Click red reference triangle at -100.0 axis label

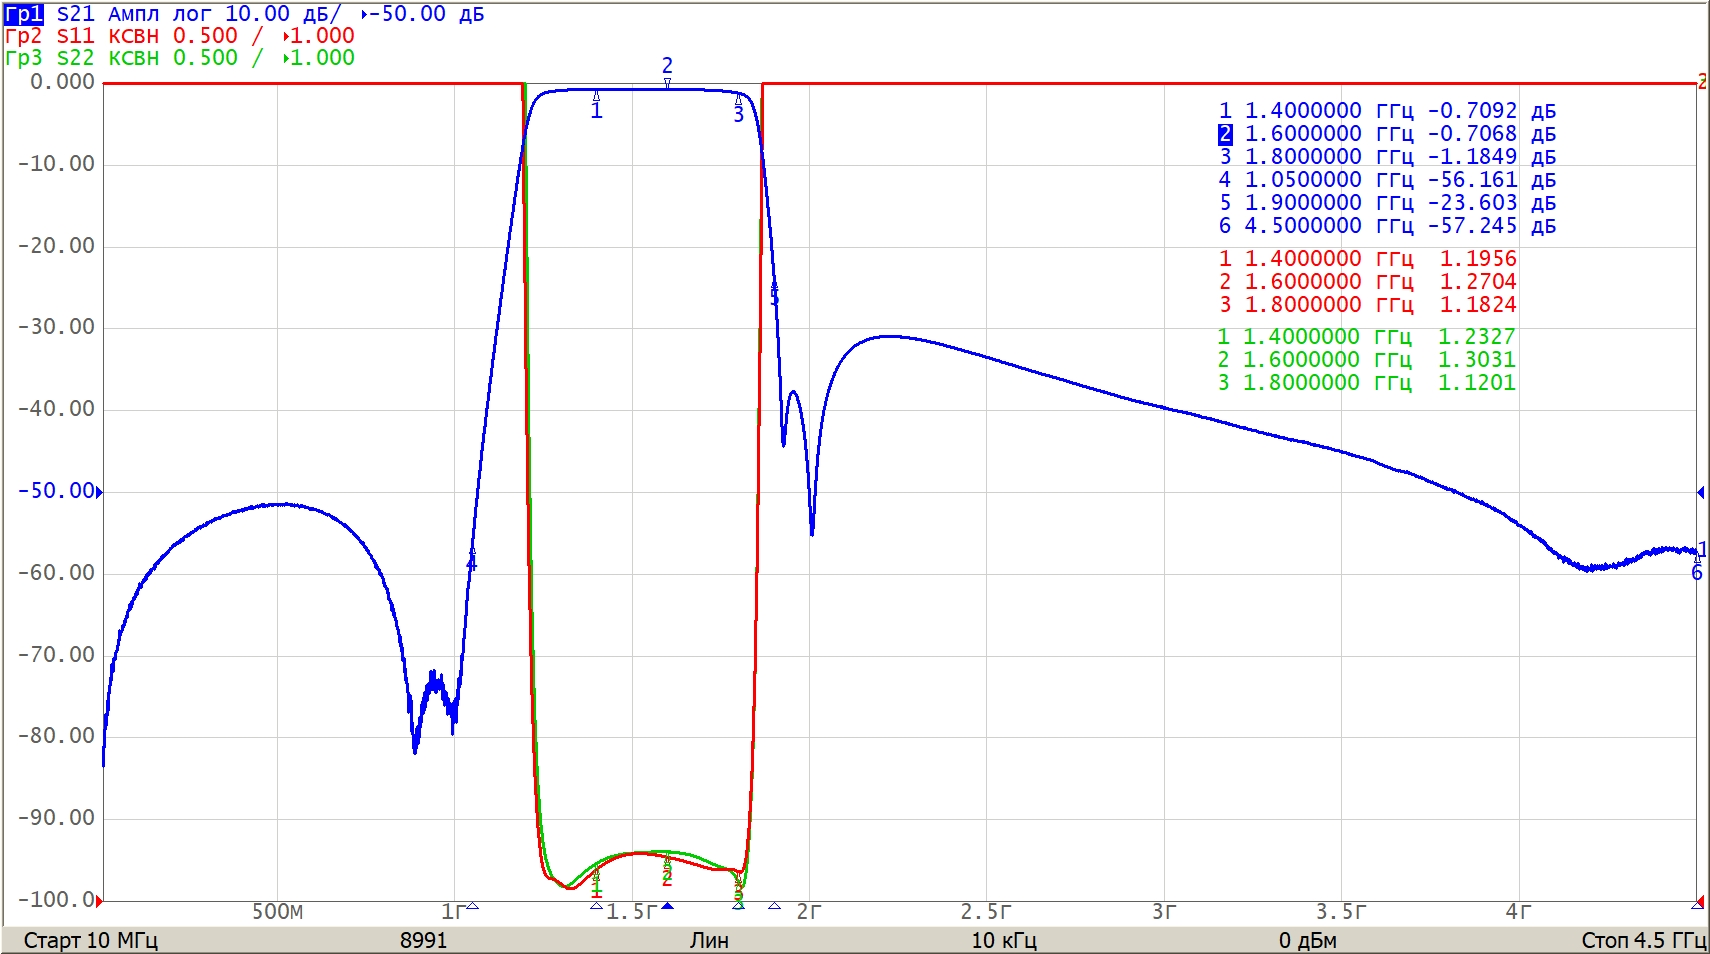pos(99,901)
